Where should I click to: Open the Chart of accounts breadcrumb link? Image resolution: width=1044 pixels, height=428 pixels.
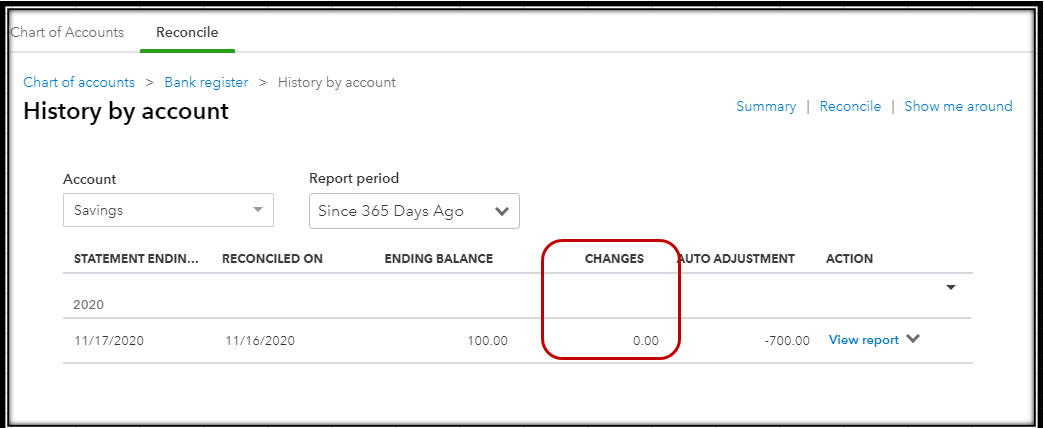79,83
